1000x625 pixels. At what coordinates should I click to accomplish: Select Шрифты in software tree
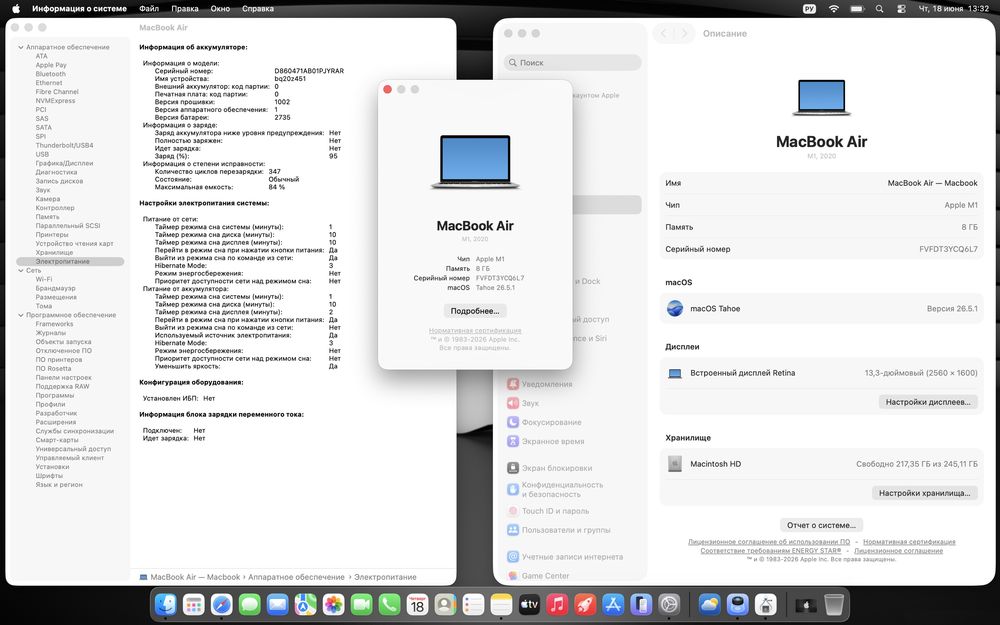pyautogui.click(x=49, y=476)
